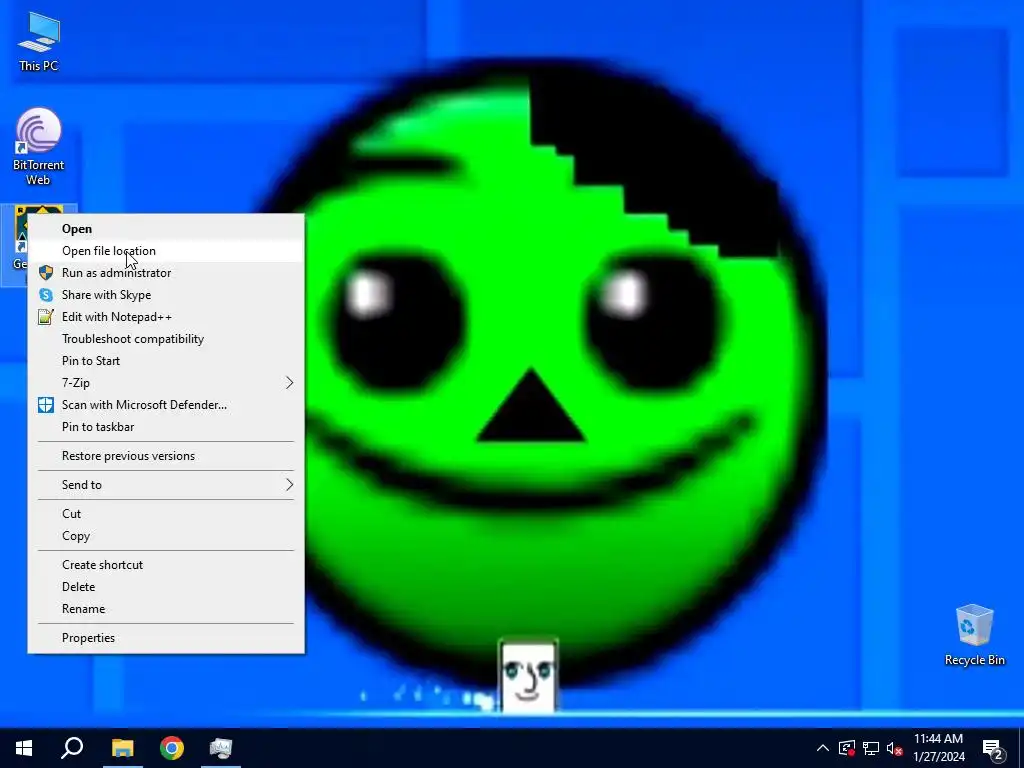Choose Open in the context menu
This screenshot has height=768, width=1024.
(166, 229)
